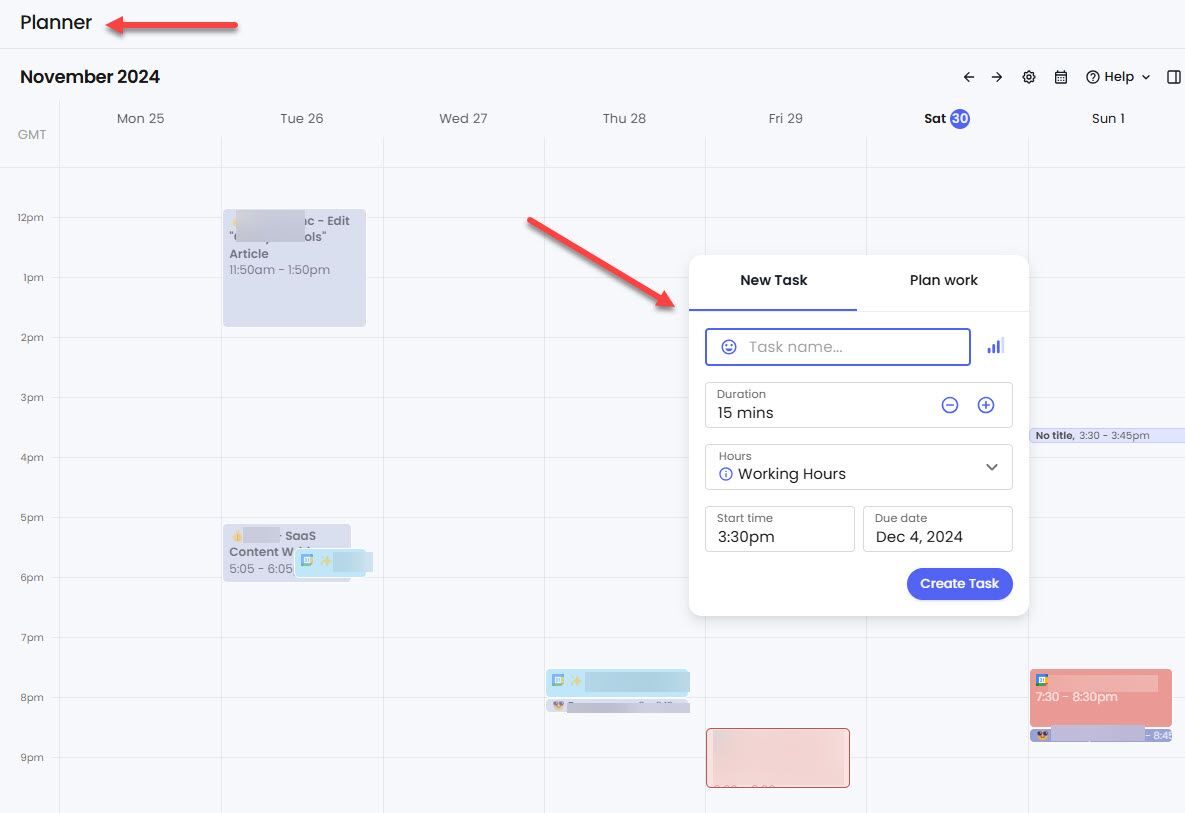The width and height of the screenshot is (1185, 813).
Task: Toggle the right side panel icon
Action: (x=1173, y=76)
